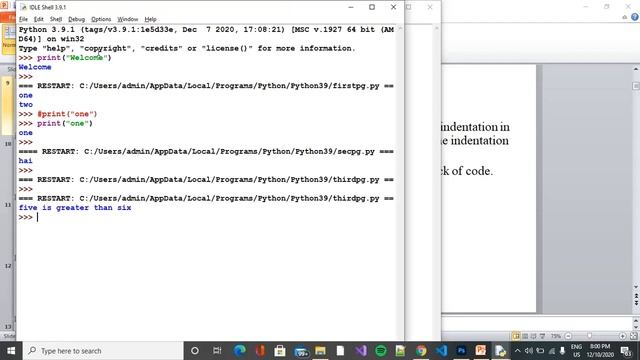Open File Explorer from the taskbar

point(320,351)
